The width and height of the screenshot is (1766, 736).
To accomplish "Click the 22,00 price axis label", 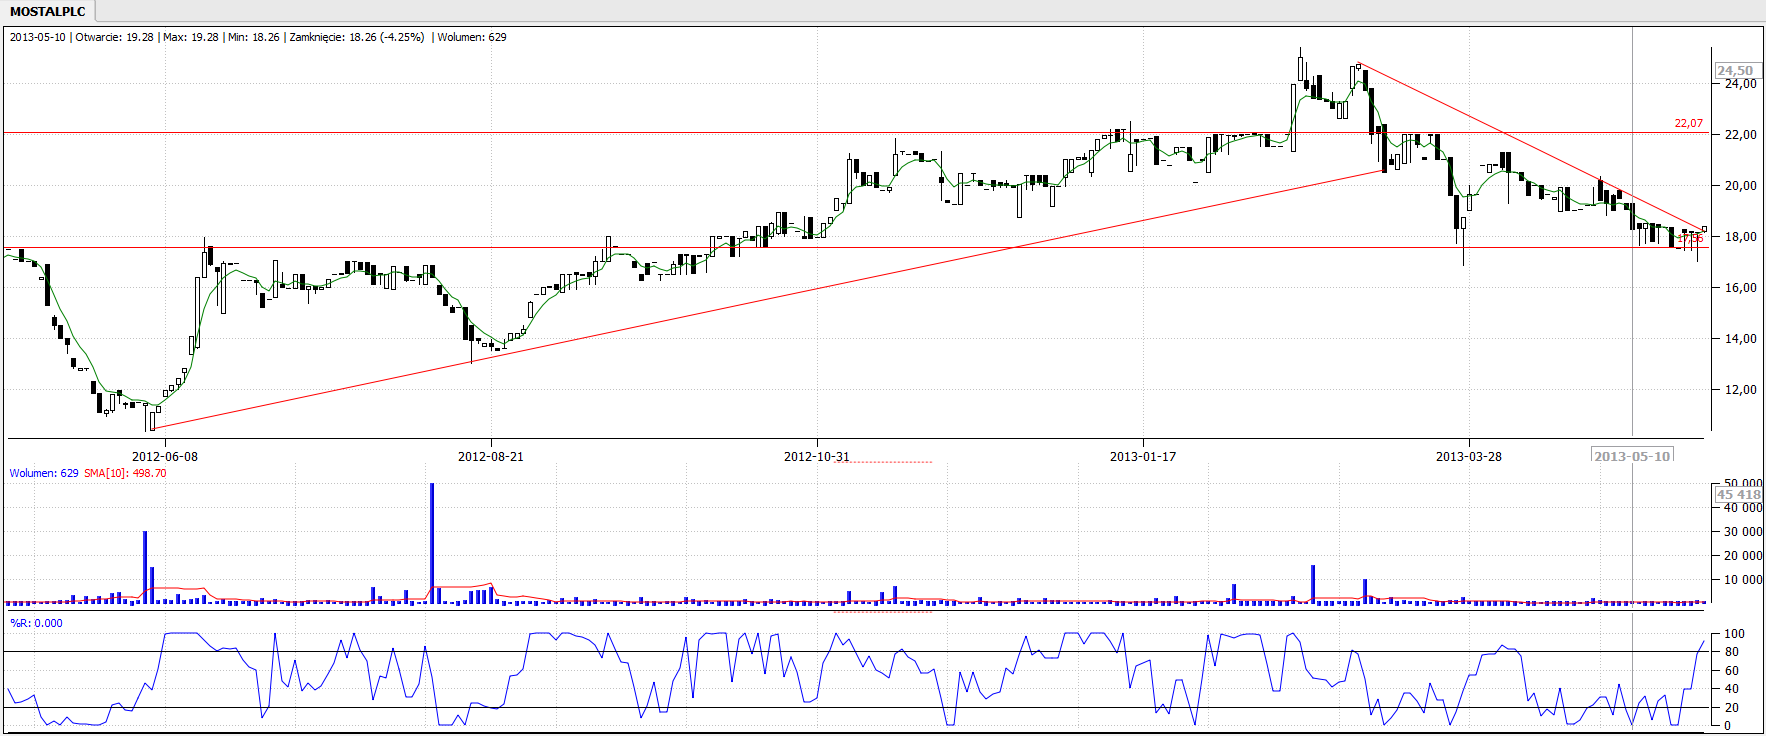I will (1740, 134).
